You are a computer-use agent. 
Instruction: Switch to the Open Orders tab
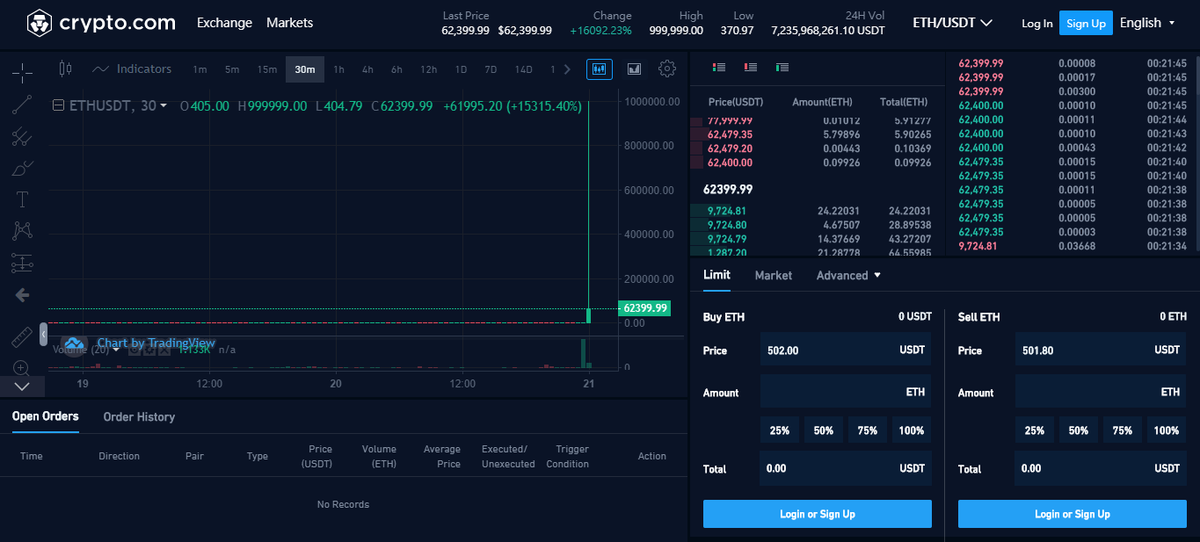(x=45, y=416)
